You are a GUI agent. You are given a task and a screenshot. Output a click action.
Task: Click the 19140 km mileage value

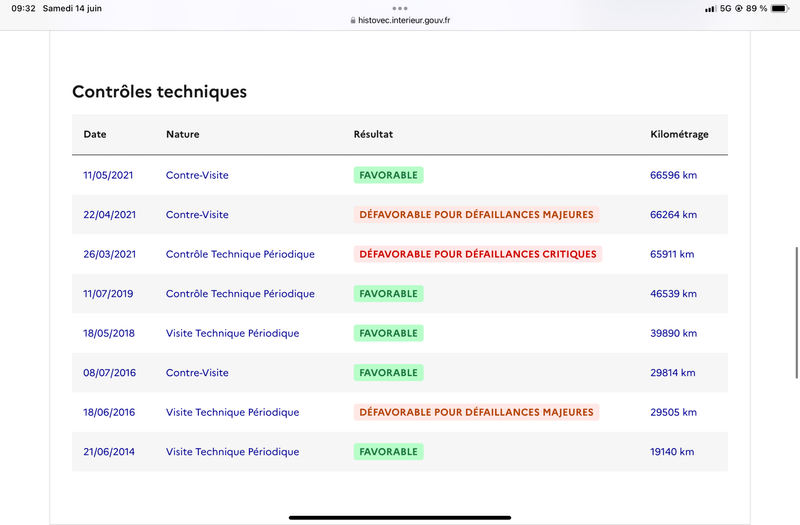[x=672, y=452]
